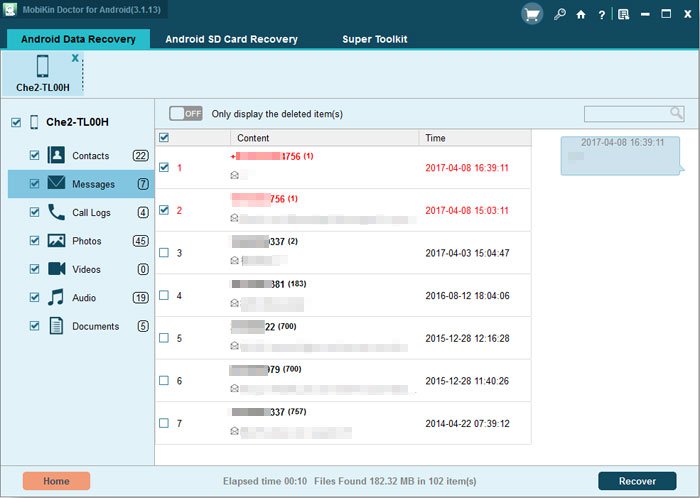Uncheck the Che2-TL00H device checkbox
700x498 pixels.
coord(16,122)
